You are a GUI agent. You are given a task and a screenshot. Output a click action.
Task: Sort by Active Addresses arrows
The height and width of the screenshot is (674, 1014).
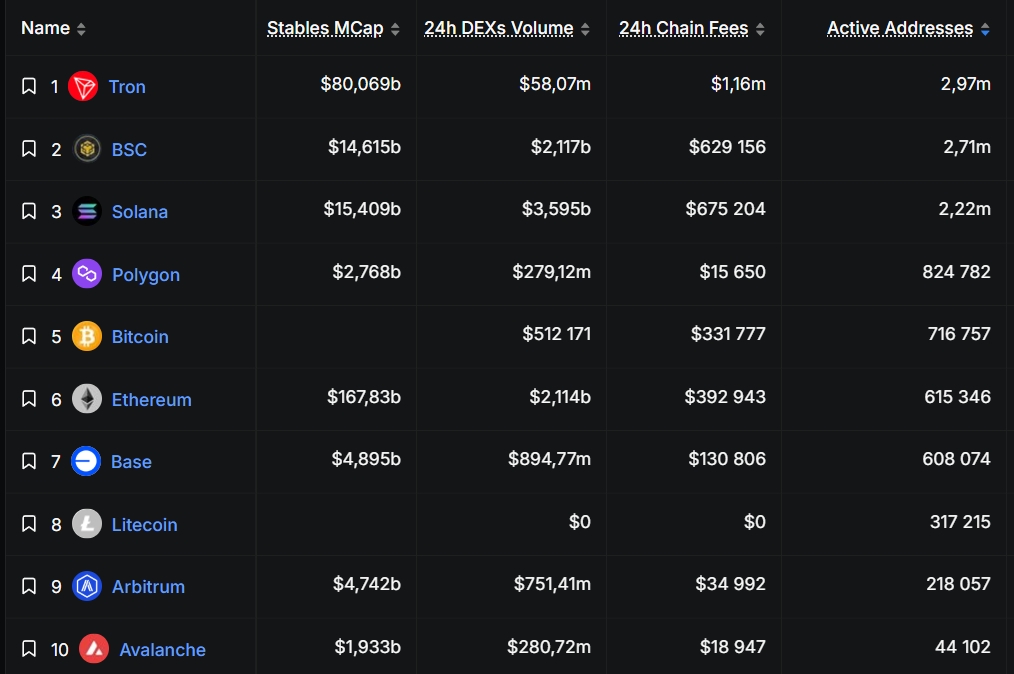tap(986, 29)
